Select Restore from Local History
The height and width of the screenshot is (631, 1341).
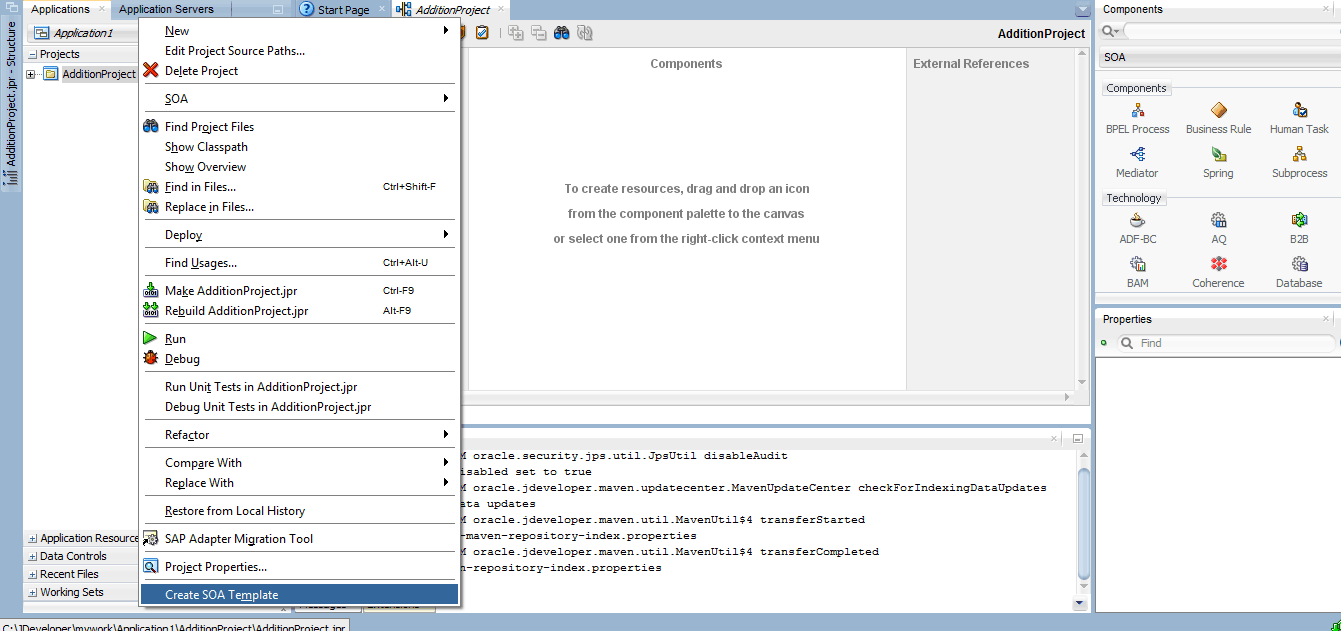click(x=299, y=510)
